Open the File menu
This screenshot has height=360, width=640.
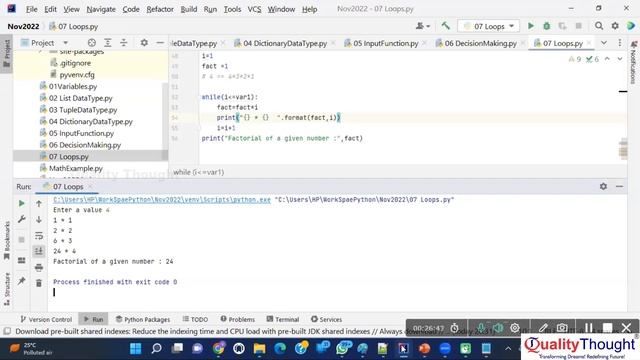(x=31, y=9)
